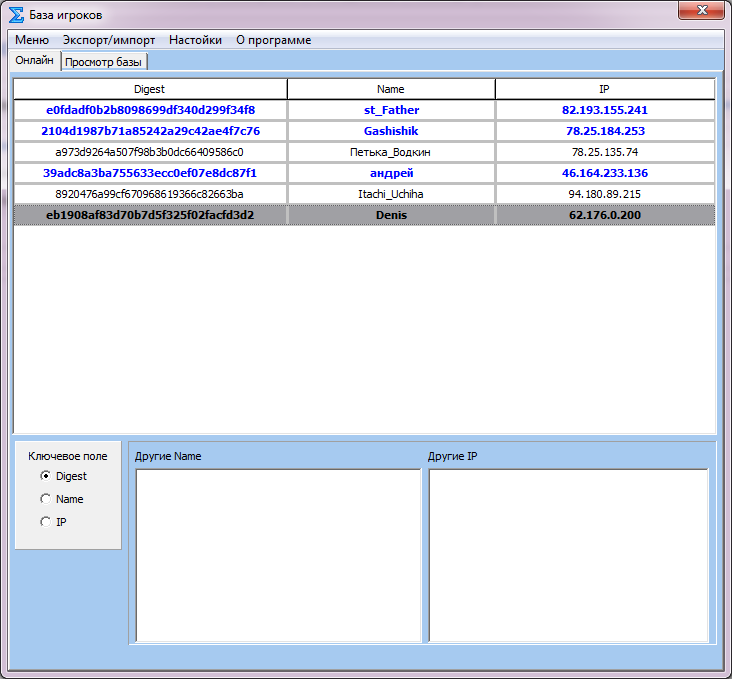Open the Меню menu
This screenshot has width=732, height=679.
tap(32, 40)
